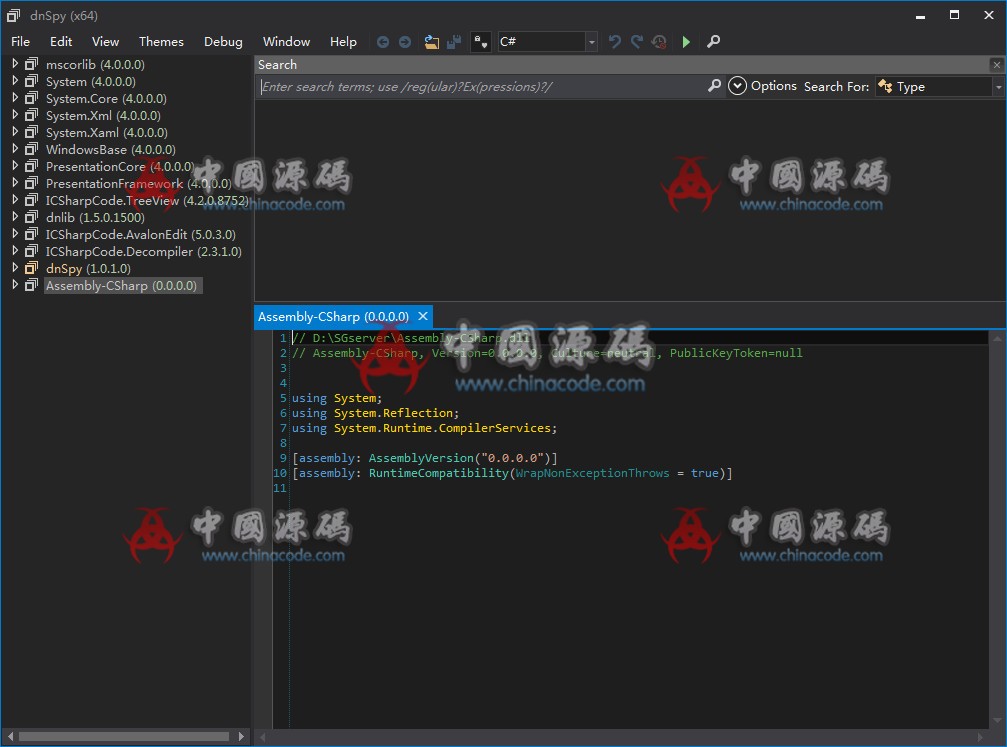Screen dimensions: 1007x747
Task: Close the Assembly-CSharp document tab
Action: tap(423, 316)
